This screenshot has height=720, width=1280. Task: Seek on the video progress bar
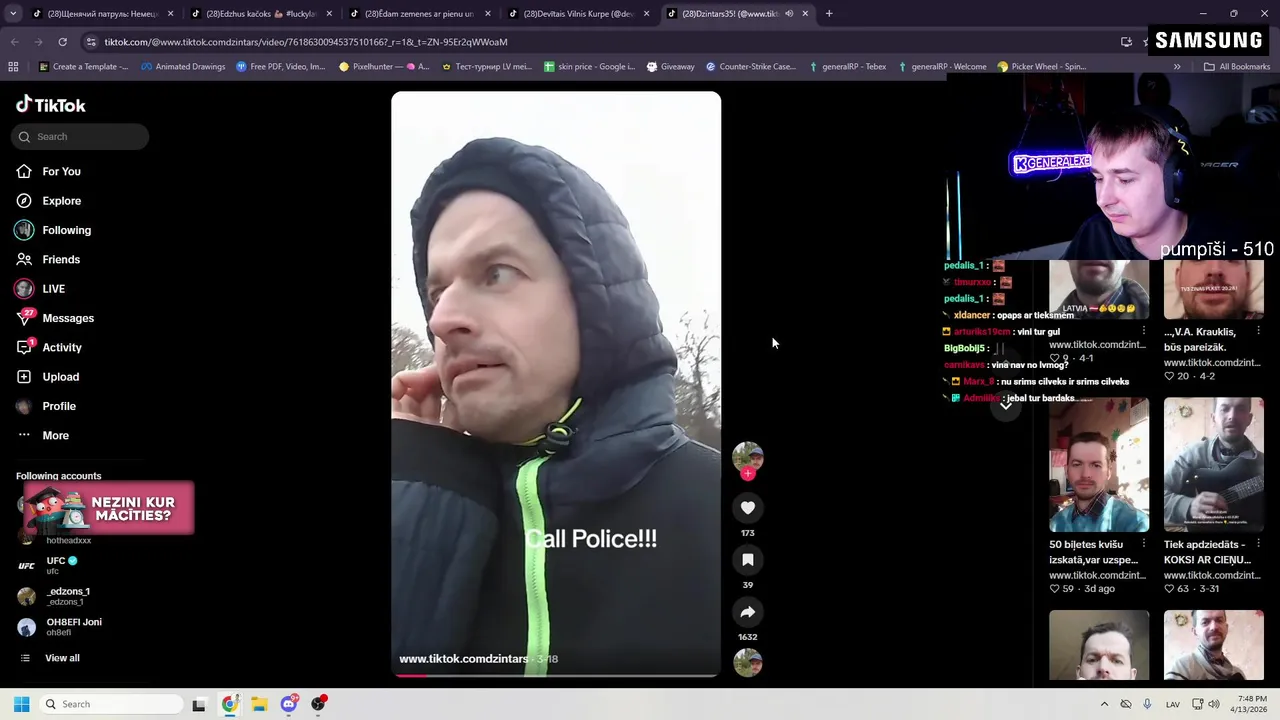(556, 675)
